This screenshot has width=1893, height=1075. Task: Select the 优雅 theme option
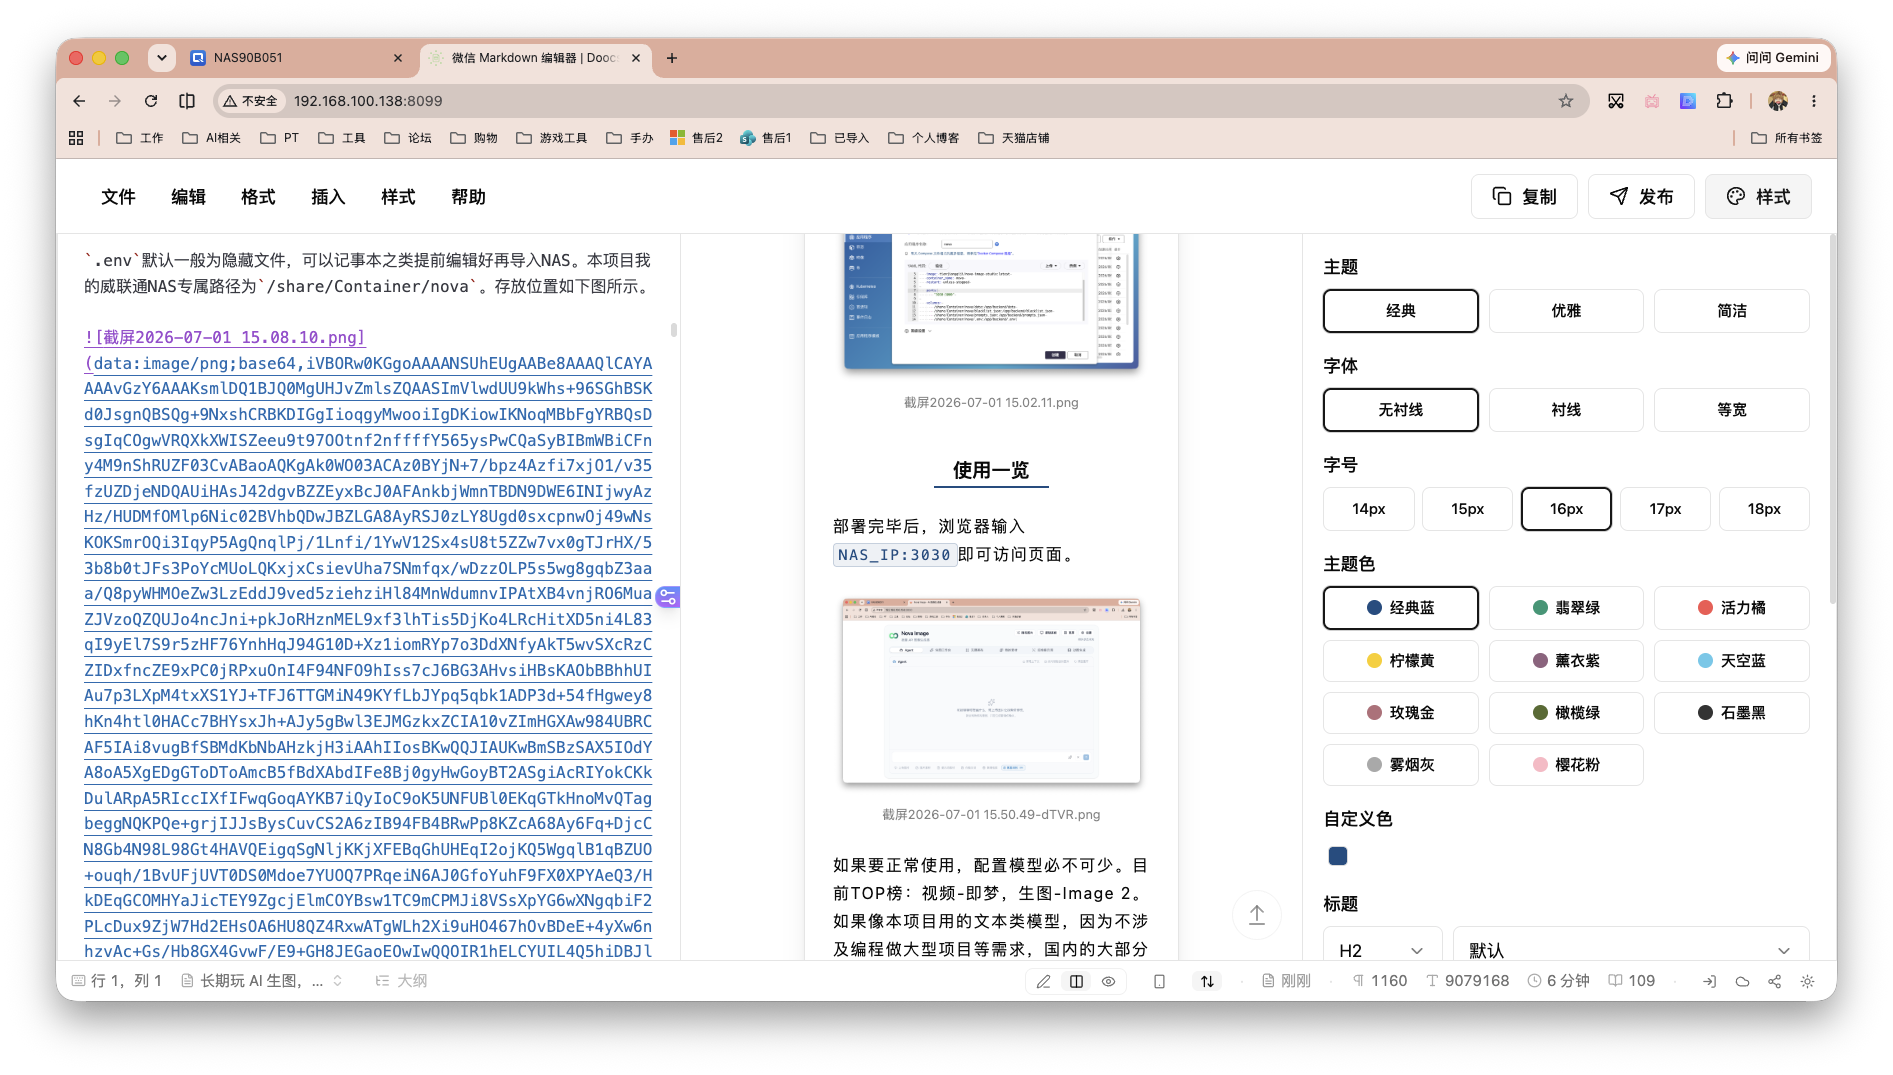pyautogui.click(x=1566, y=311)
